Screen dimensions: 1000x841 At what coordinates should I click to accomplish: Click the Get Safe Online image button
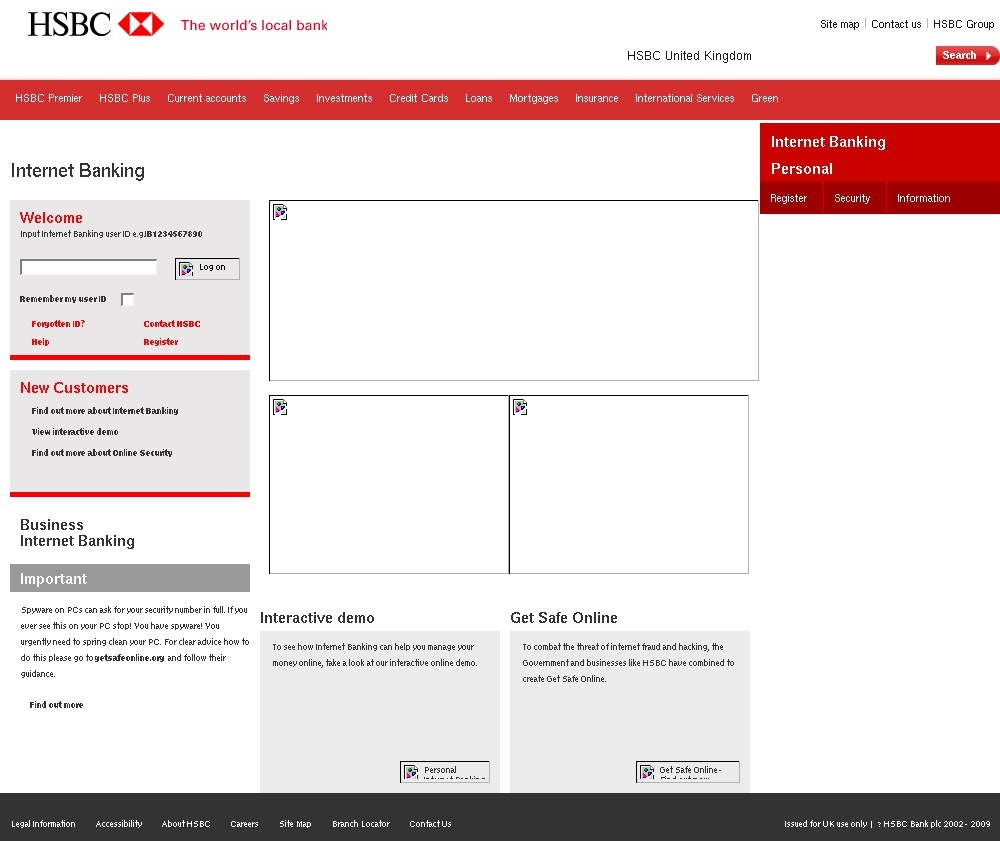(688, 772)
